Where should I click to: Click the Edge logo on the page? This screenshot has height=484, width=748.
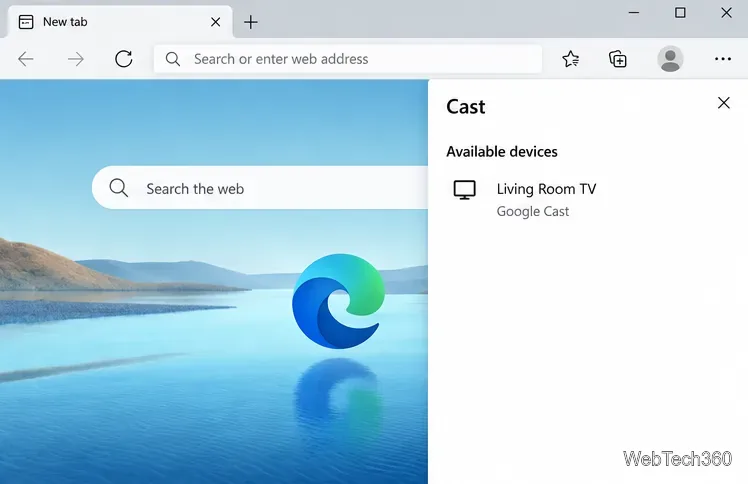[339, 301]
